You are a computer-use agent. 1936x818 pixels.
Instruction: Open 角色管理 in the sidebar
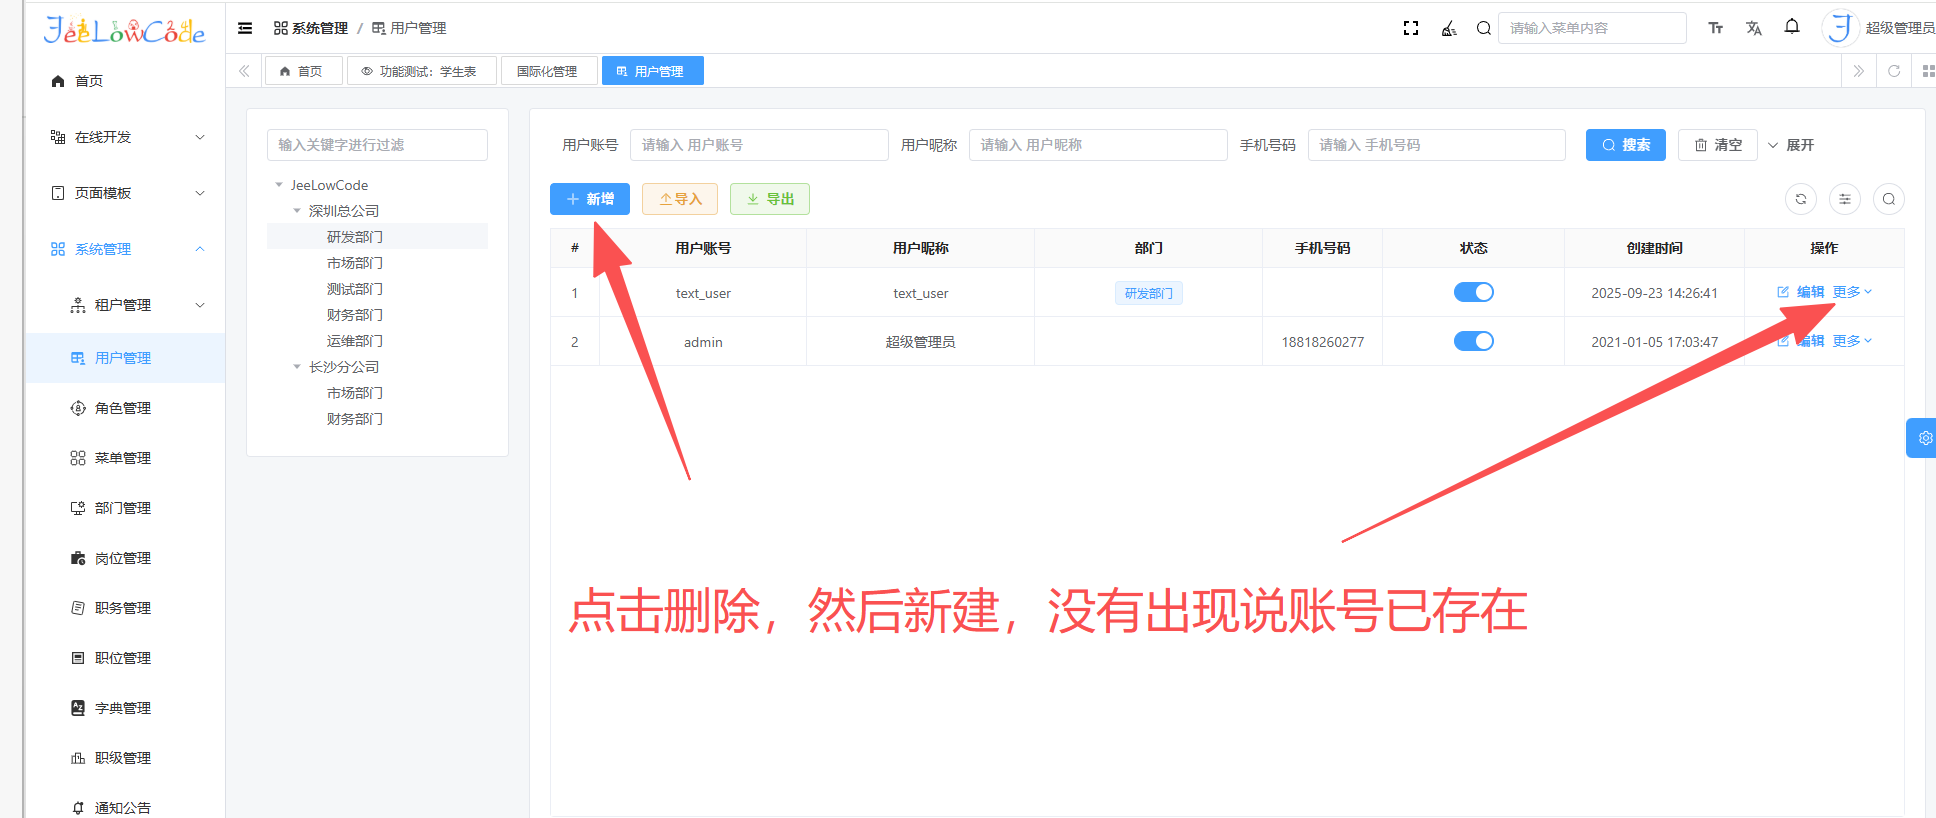pyautogui.click(x=123, y=408)
